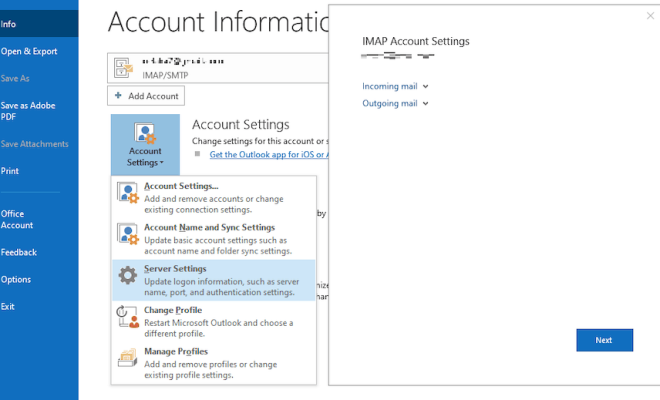Open the Open & Export page
Image resolution: width=660 pixels, height=400 pixels.
(x=29, y=51)
